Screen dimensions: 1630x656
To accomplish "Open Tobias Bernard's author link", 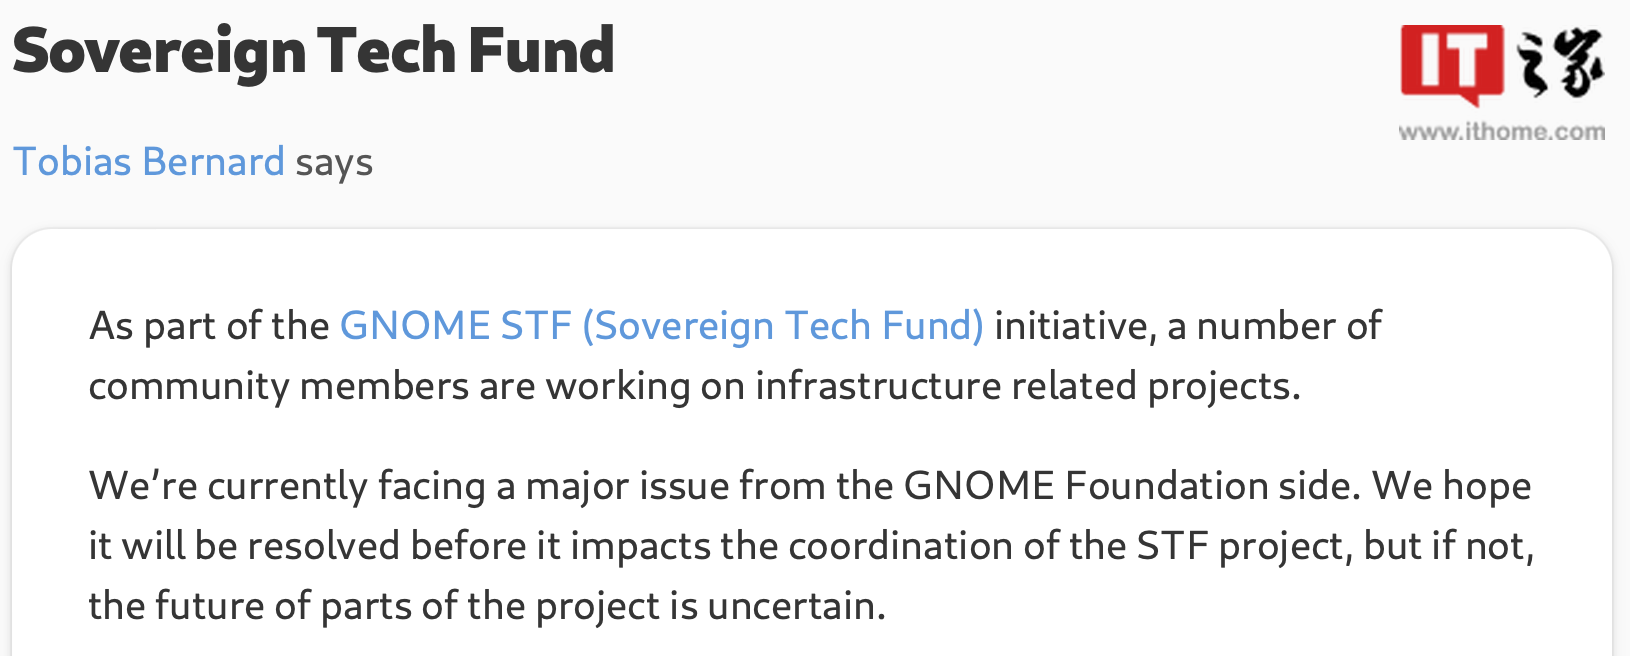I will click(x=149, y=161).
